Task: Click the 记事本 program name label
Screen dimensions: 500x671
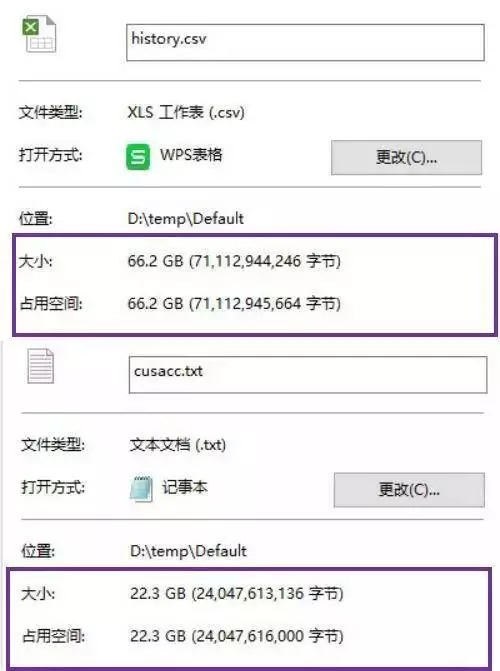Action: click(x=185, y=487)
